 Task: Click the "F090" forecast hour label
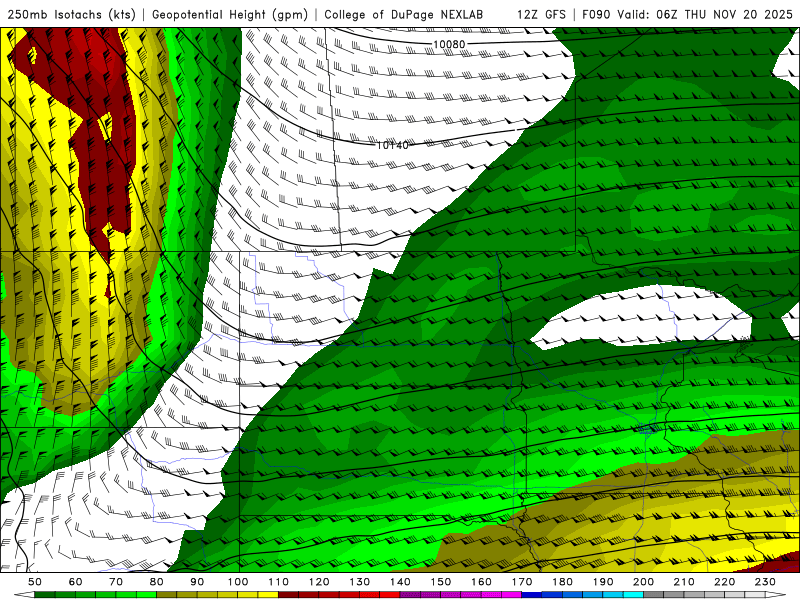[x=596, y=14]
